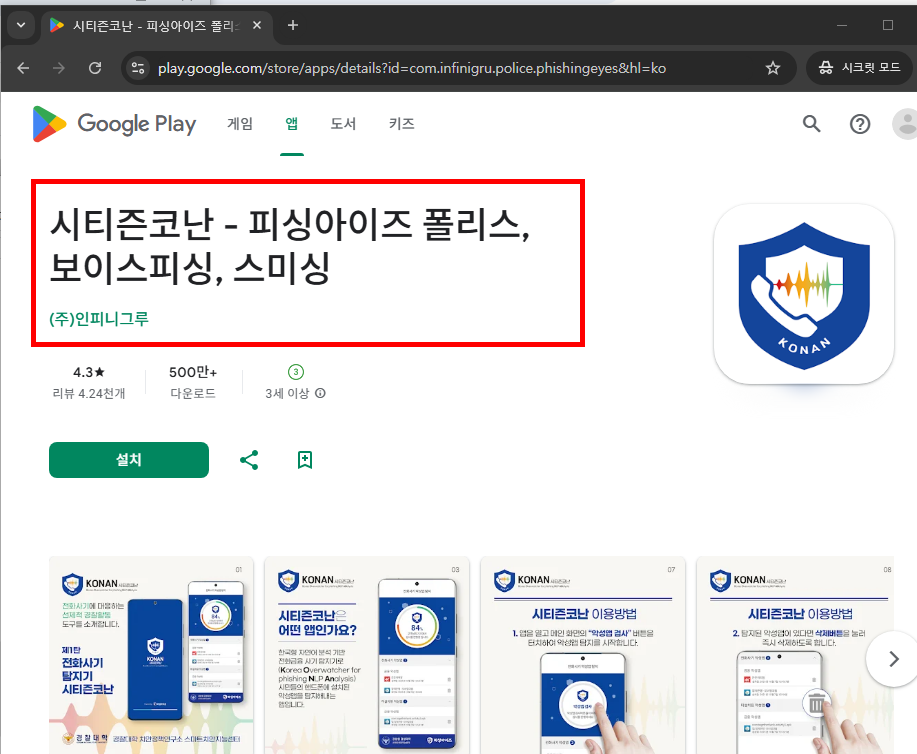This screenshot has height=754, width=917.
Task: Open the tab search chevron top-left
Action: [20, 25]
